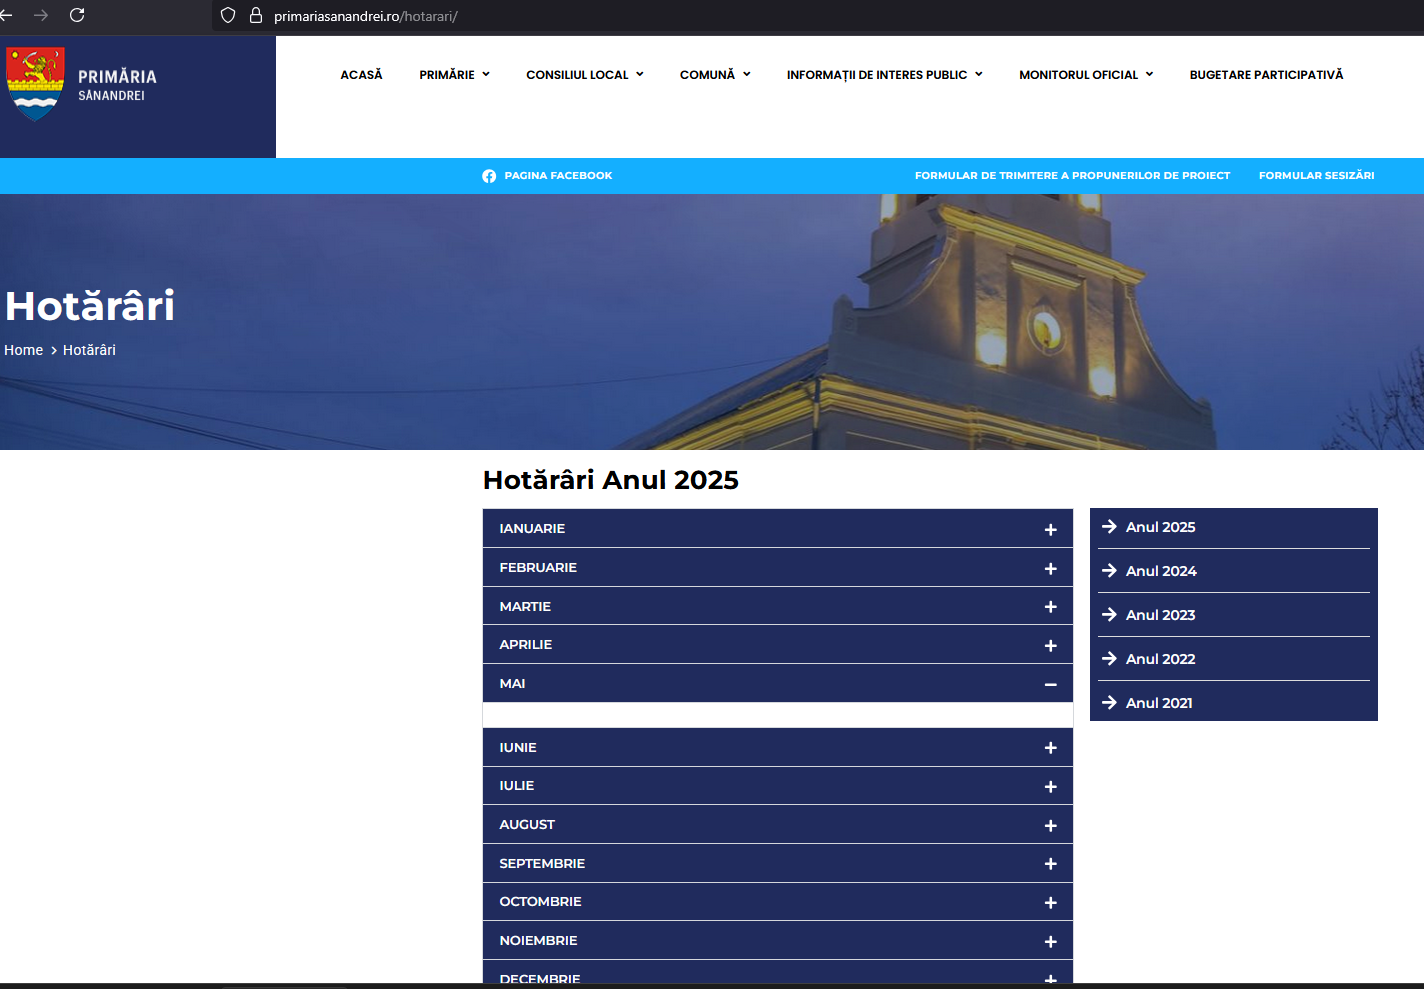Click the Primăria Sânandrei coat of arms logo
Image resolution: width=1424 pixels, height=989 pixels.
coord(36,84)
